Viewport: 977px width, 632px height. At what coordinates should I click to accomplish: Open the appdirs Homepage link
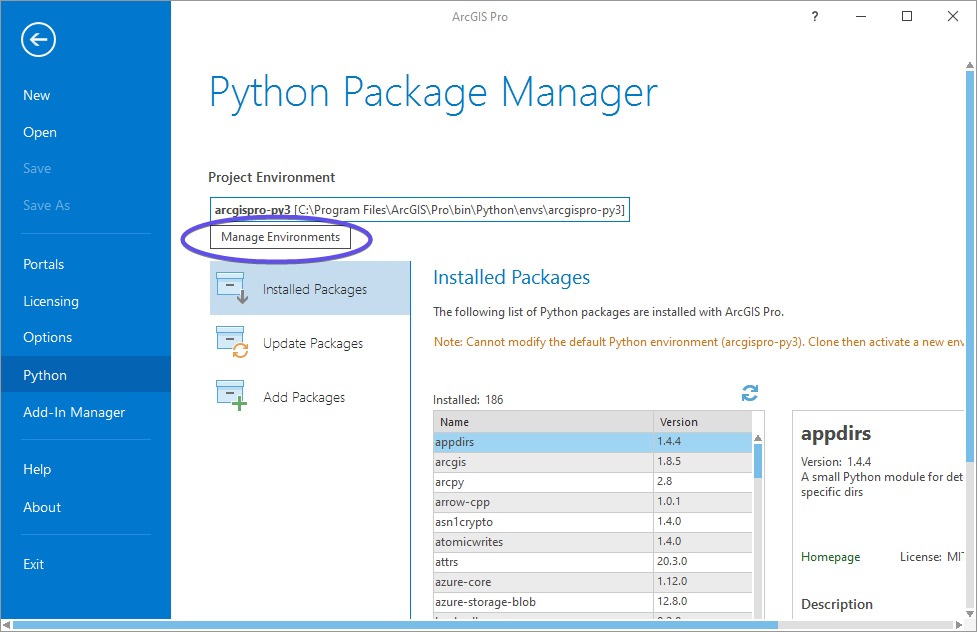click(x=831, y=557)
